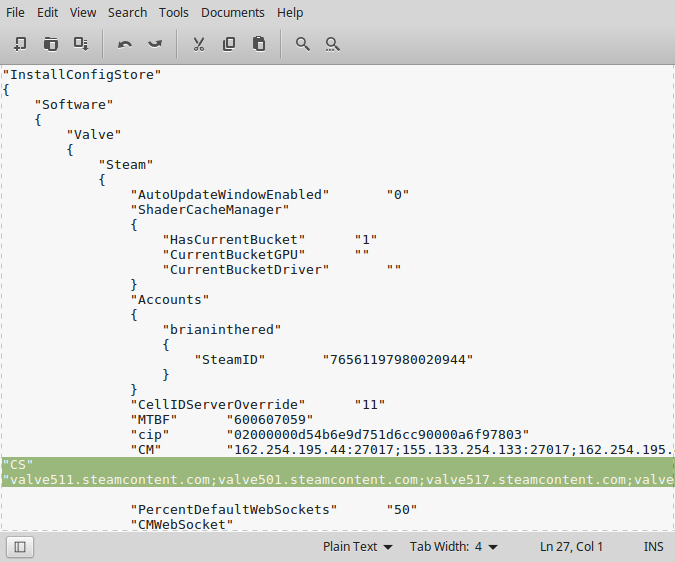The width and height of the screenshot is (675, 562).
Task: Click the "AutoUpdateWindowEnabled" key
Action: pos(230,195)
